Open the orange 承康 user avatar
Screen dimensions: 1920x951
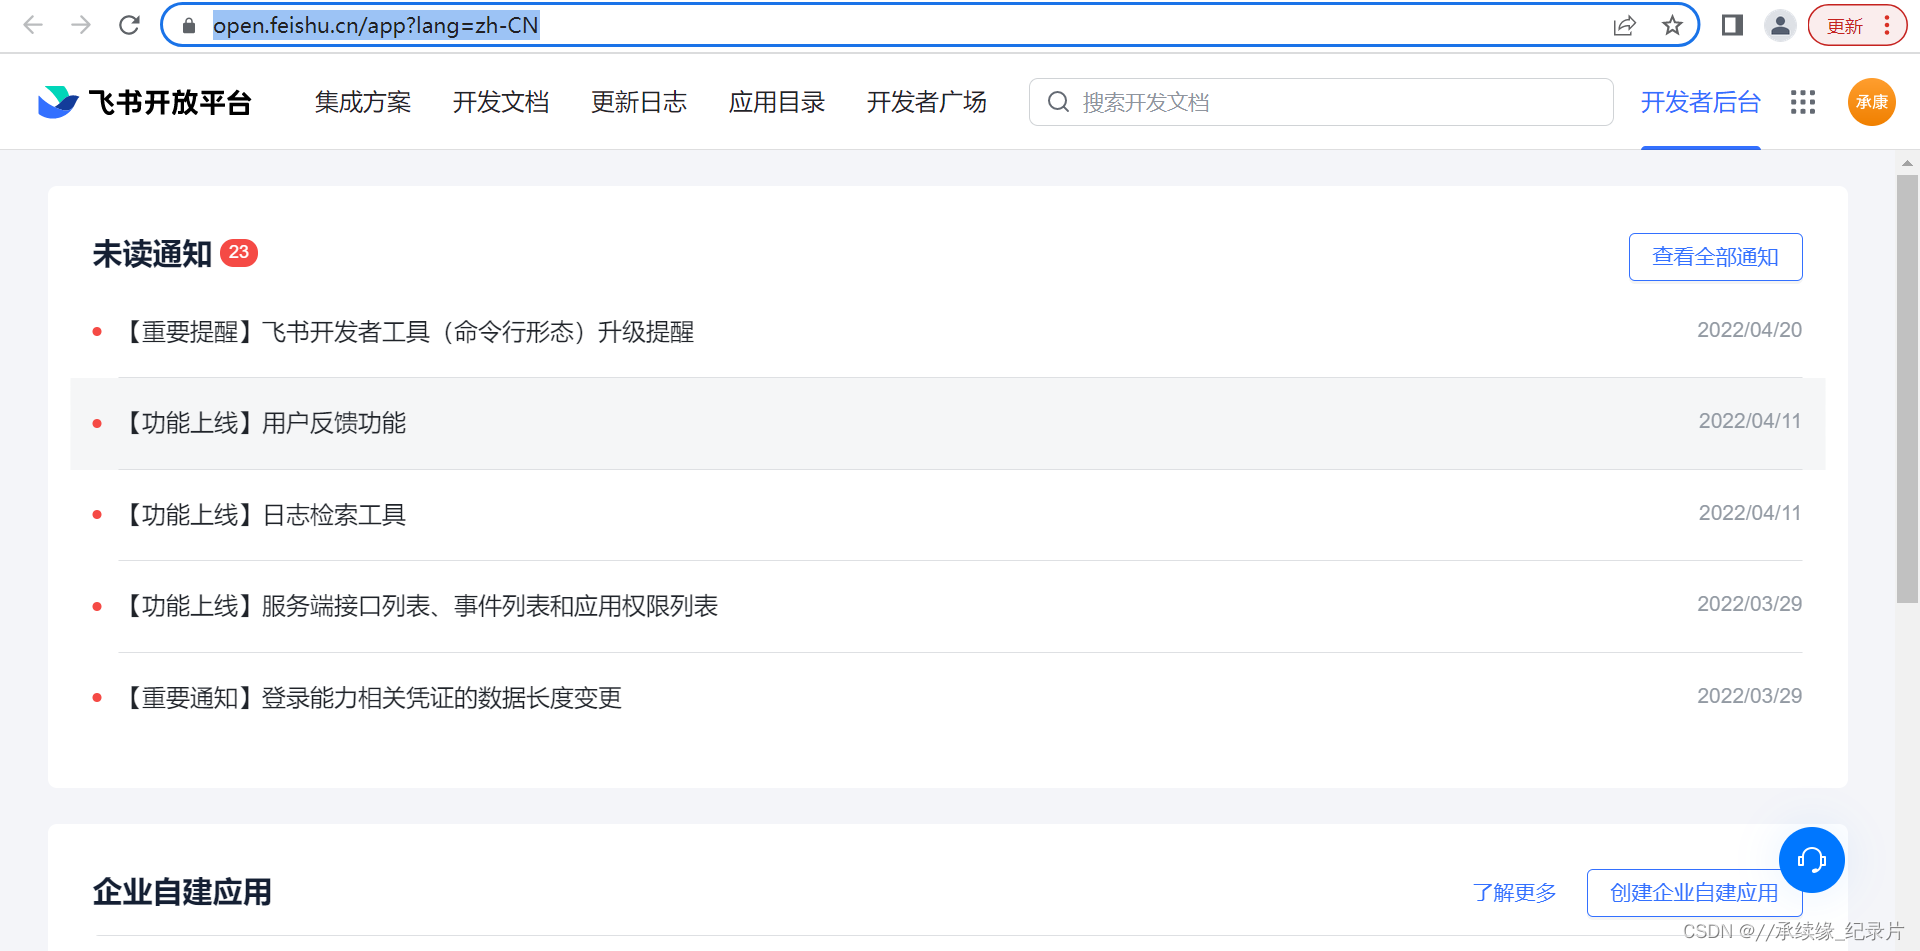tap(1872, 102)
